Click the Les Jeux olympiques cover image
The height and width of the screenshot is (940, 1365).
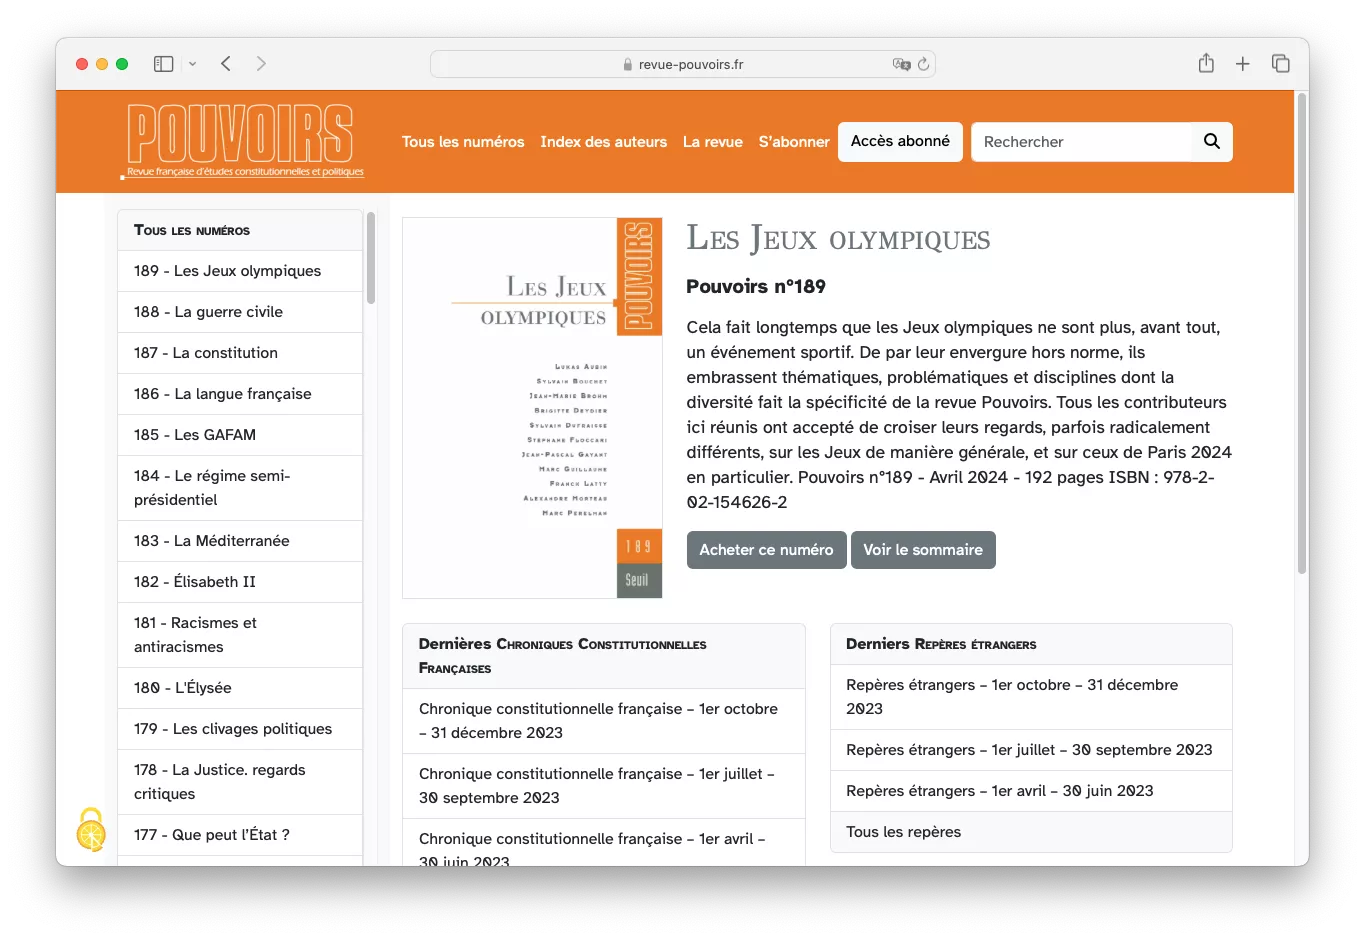click(x=532, y=408)
